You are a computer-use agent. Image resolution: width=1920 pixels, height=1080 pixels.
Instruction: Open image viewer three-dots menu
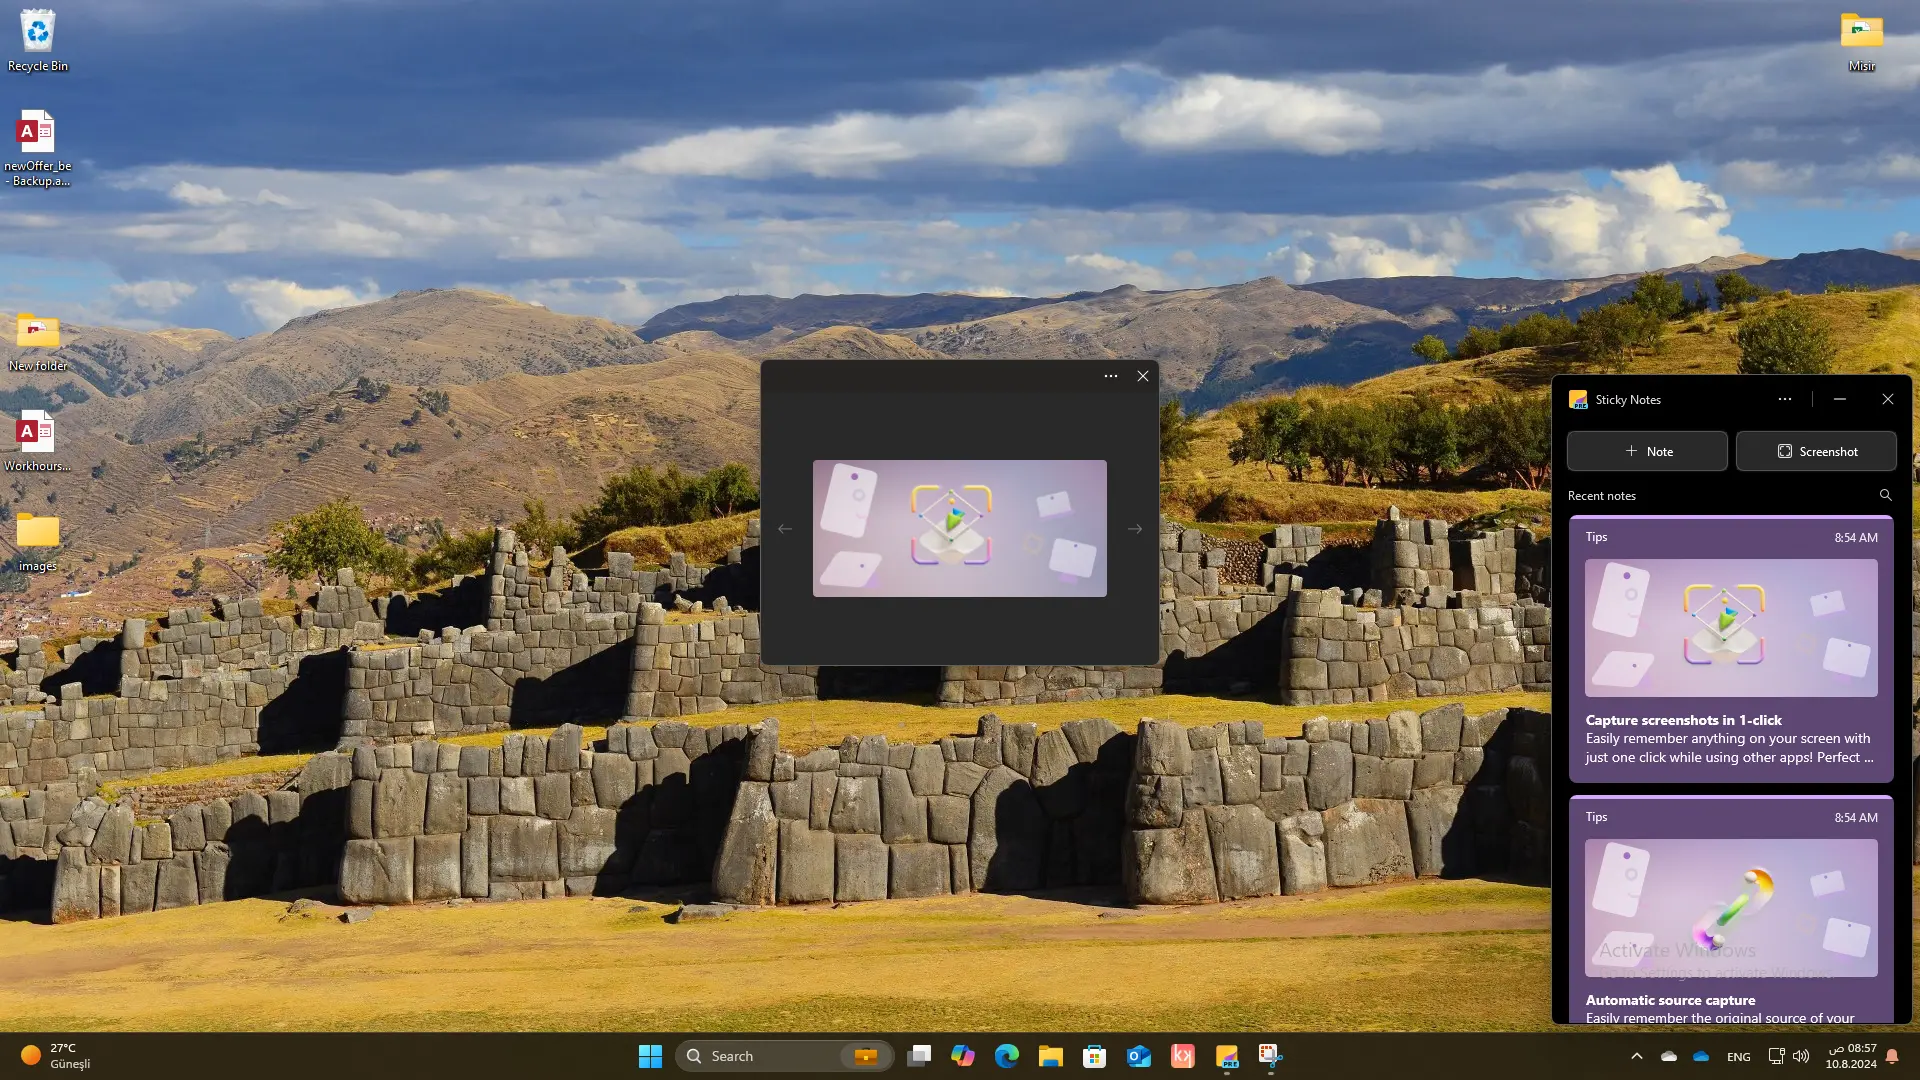tap(1110, 376)
